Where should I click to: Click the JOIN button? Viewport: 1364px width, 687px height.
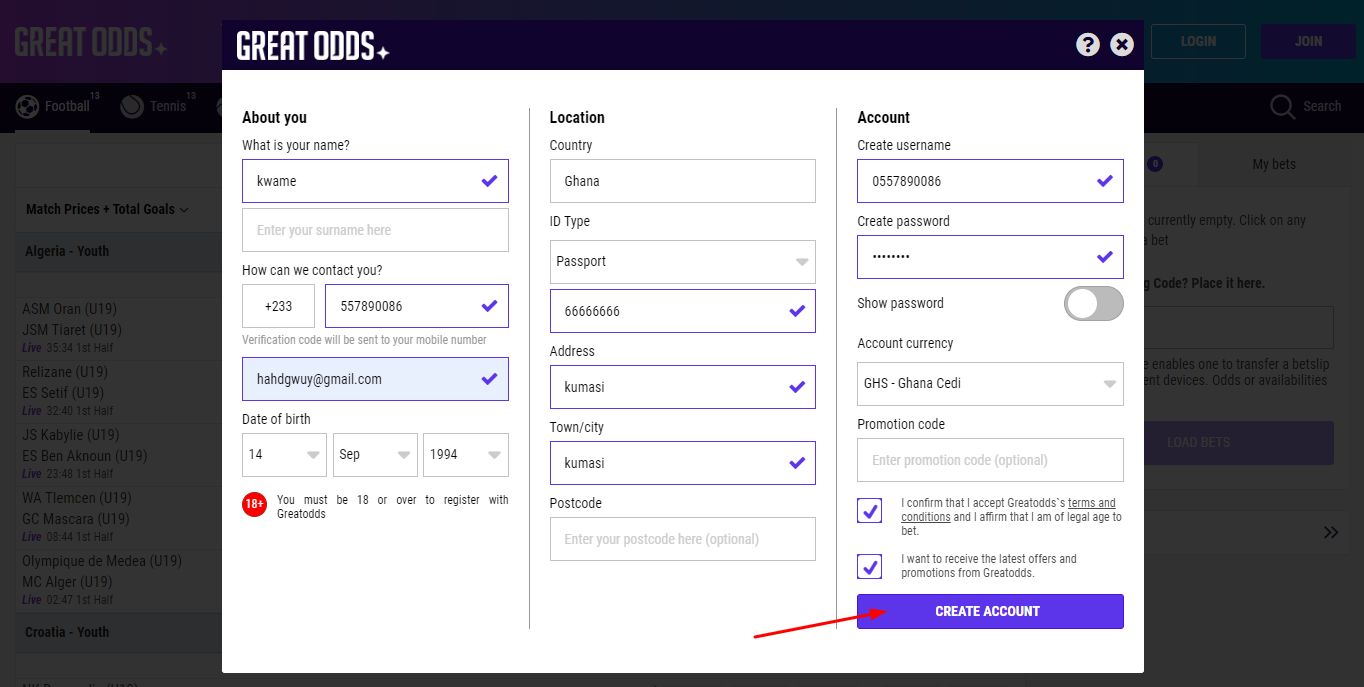(1308, 41)
